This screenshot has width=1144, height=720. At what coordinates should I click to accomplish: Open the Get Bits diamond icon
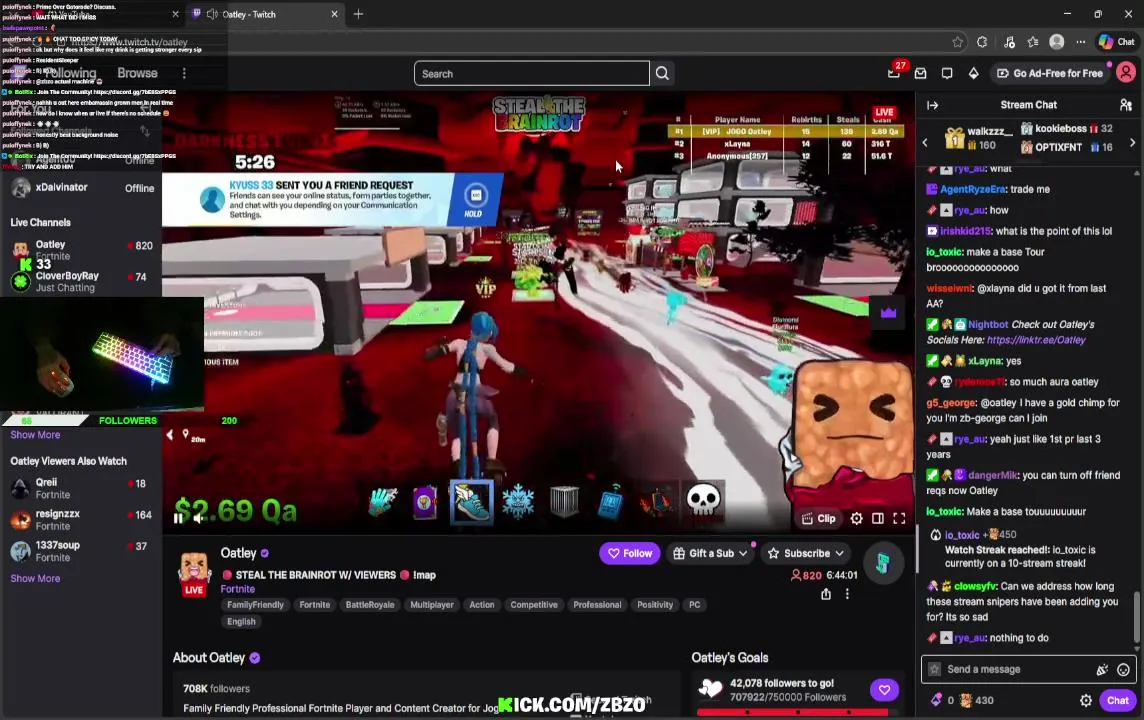point(973,73)
